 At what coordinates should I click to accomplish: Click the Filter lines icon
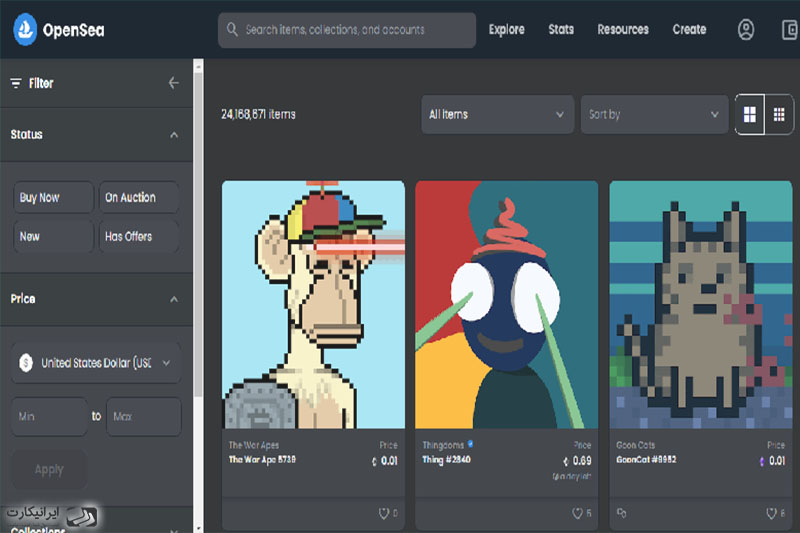pyautogui.click(x=16, y=83)
